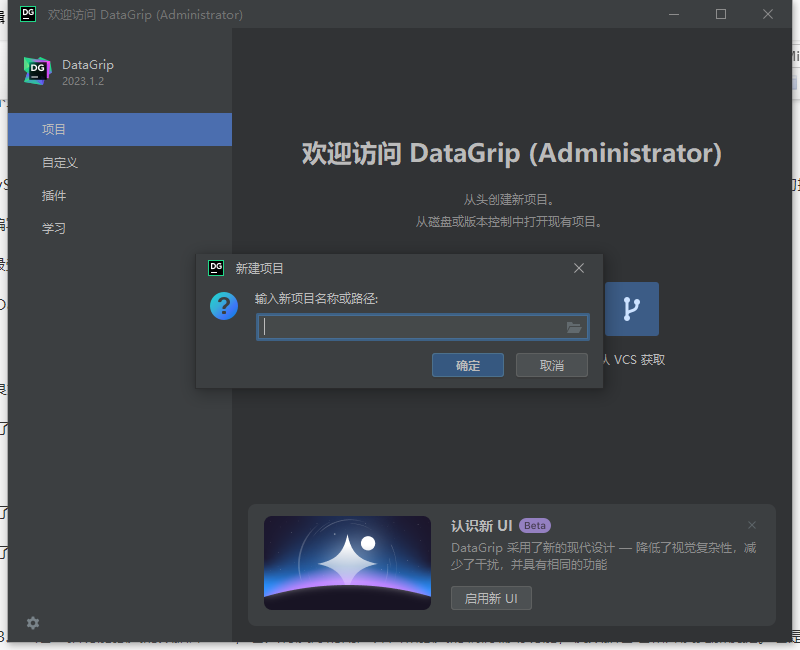
Task: Click the VCS branch icon button
Action: click(632, 309)
